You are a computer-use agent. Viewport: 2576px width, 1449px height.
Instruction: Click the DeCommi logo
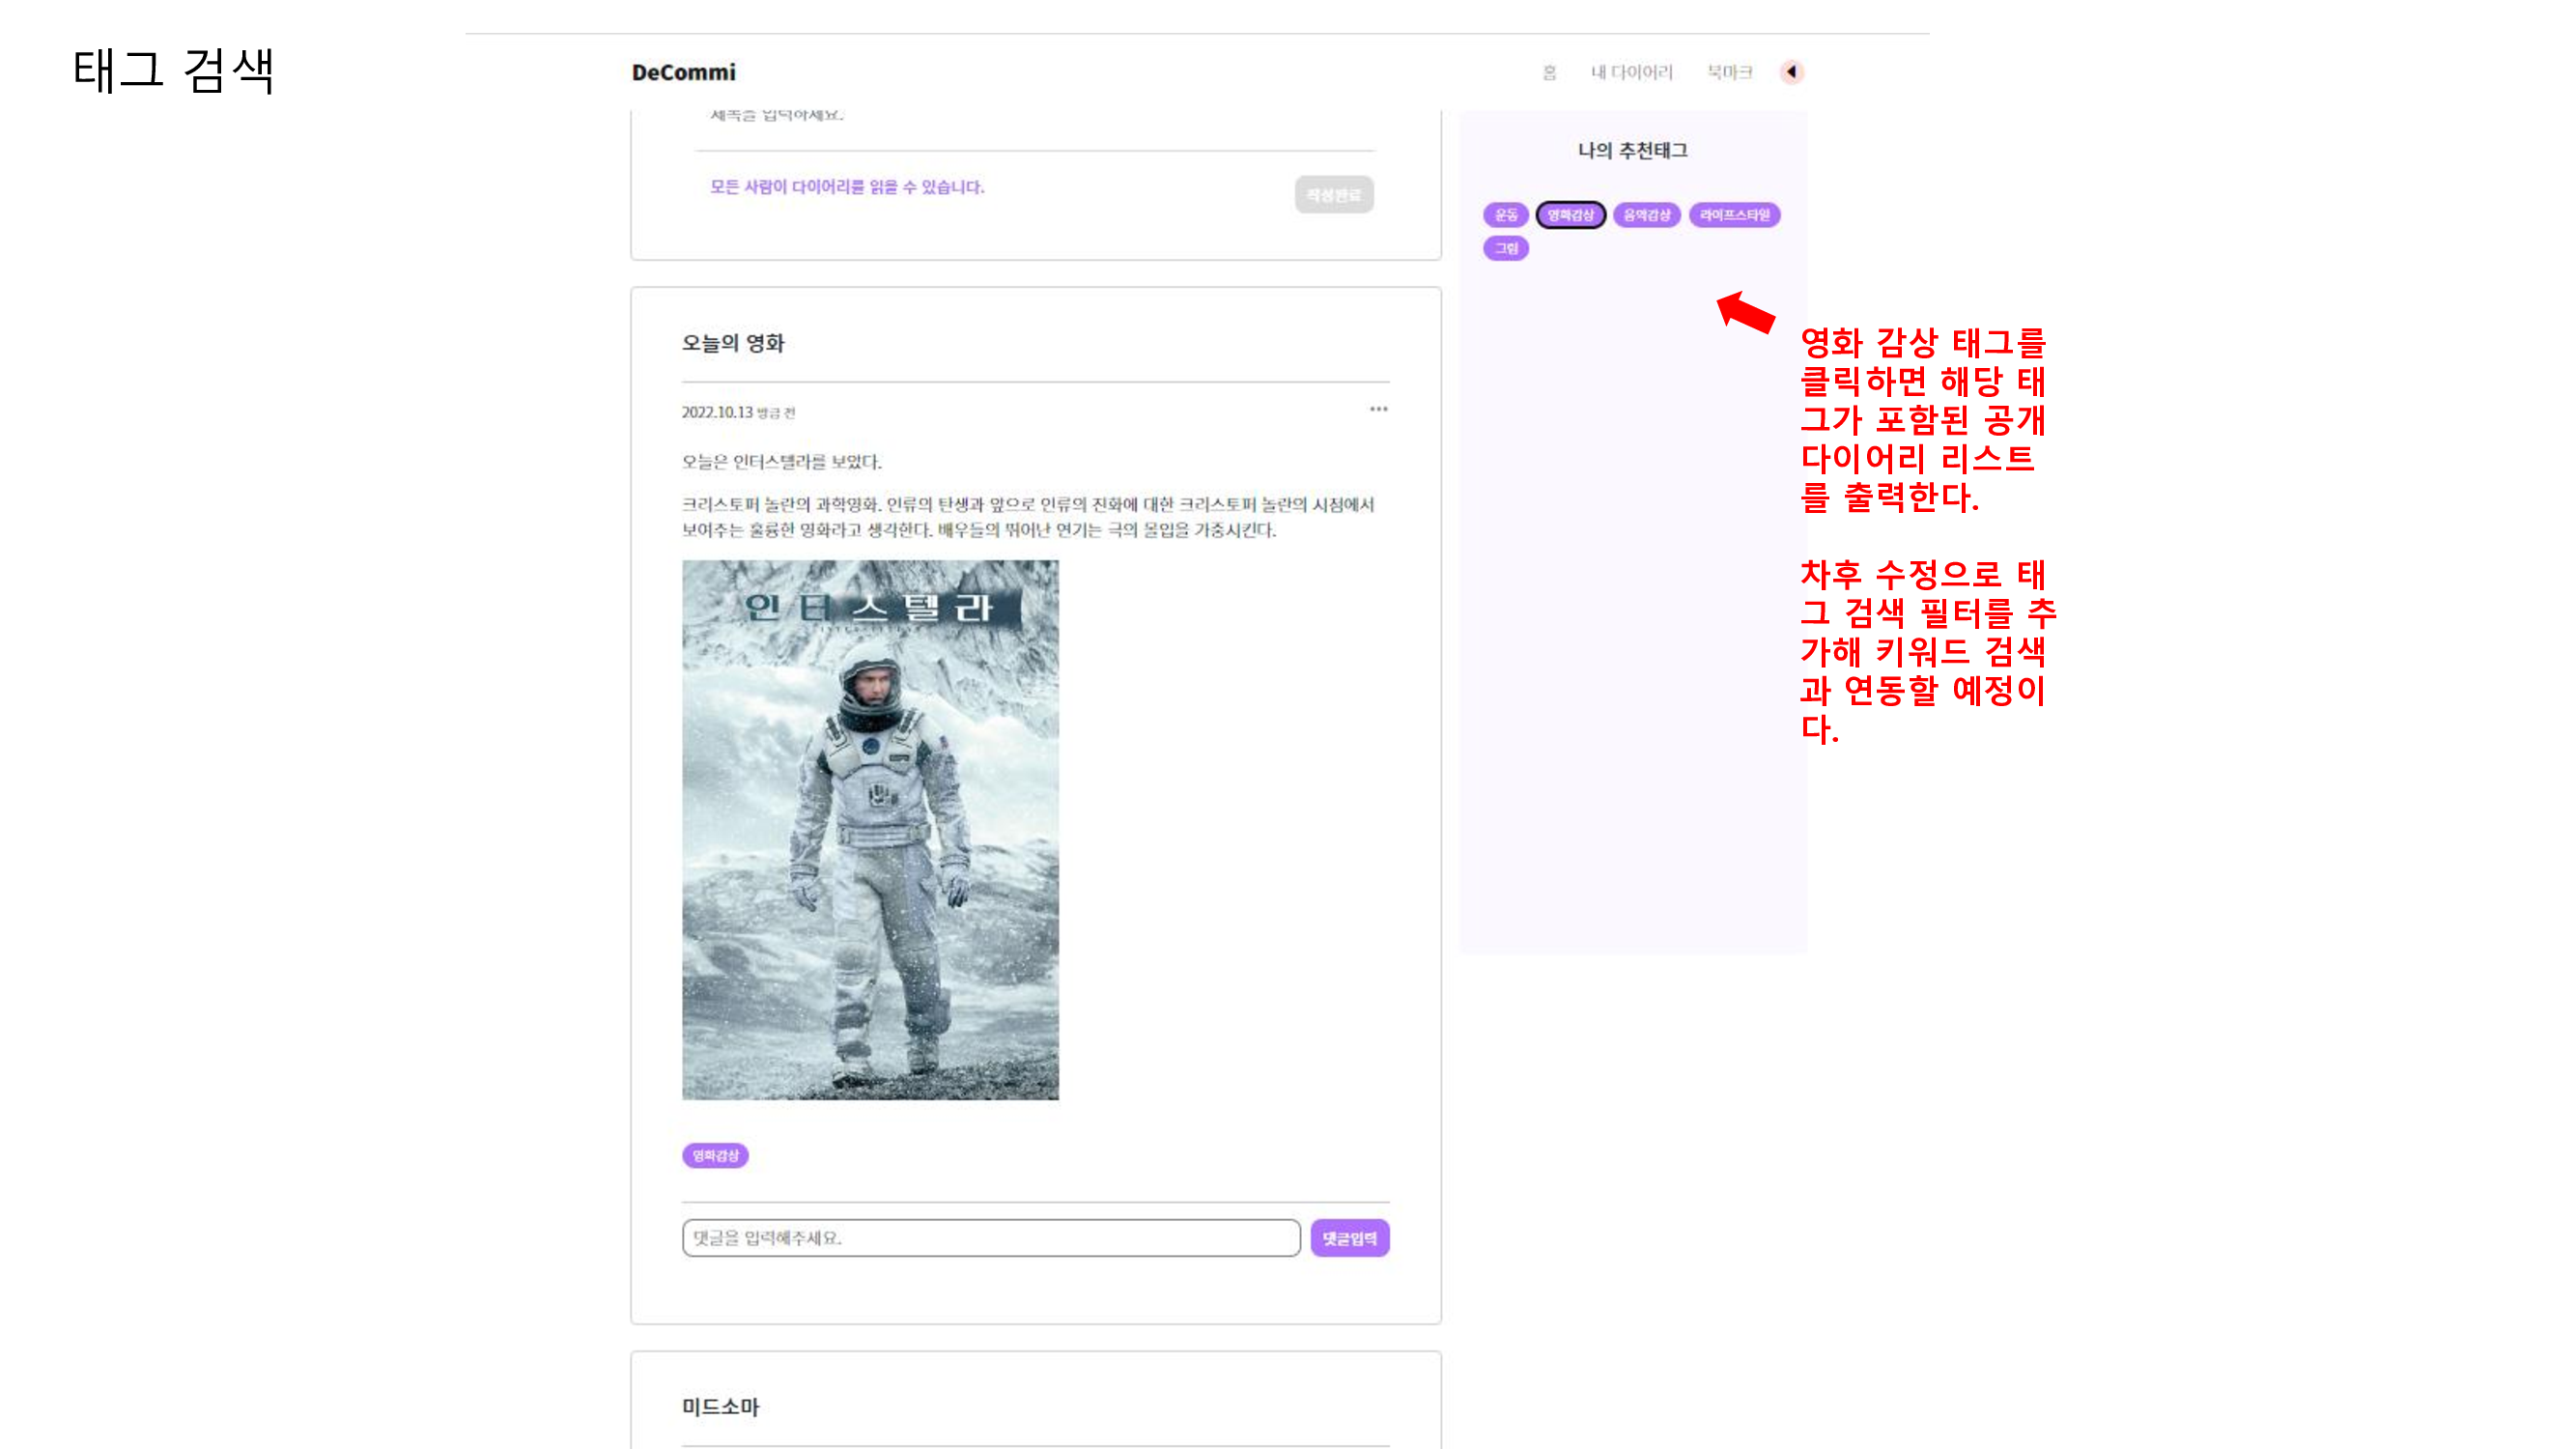pyautogui.click(x=684, y=72)
